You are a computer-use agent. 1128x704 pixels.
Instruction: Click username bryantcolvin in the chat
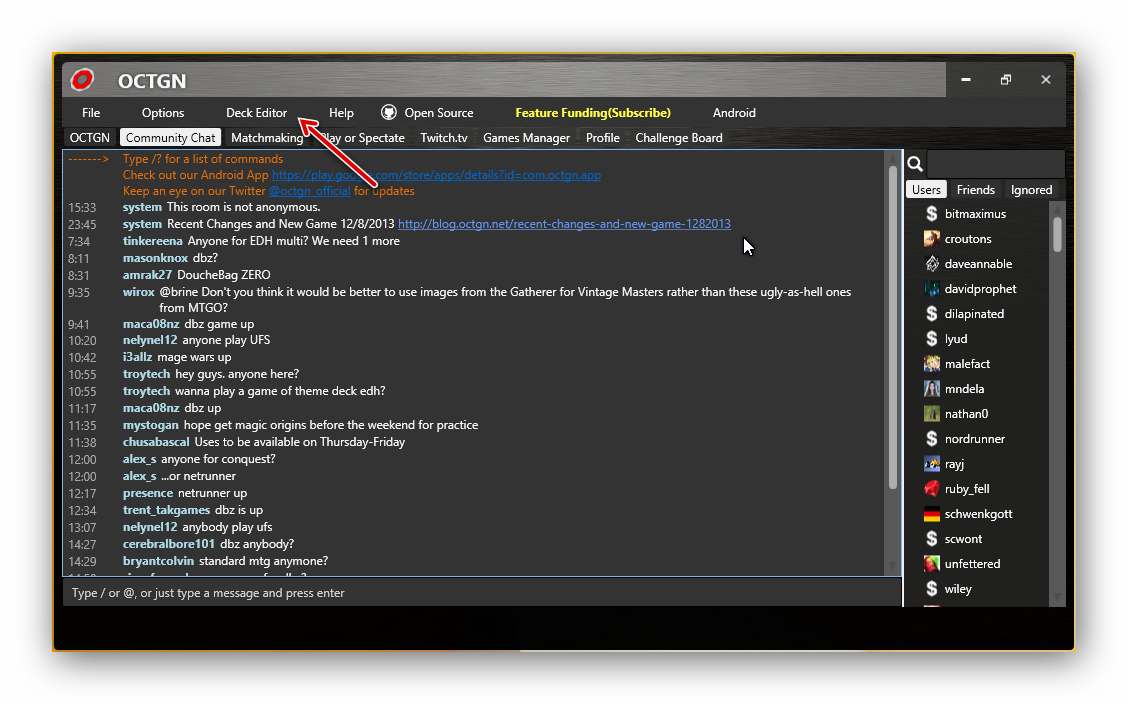[158, 561]
